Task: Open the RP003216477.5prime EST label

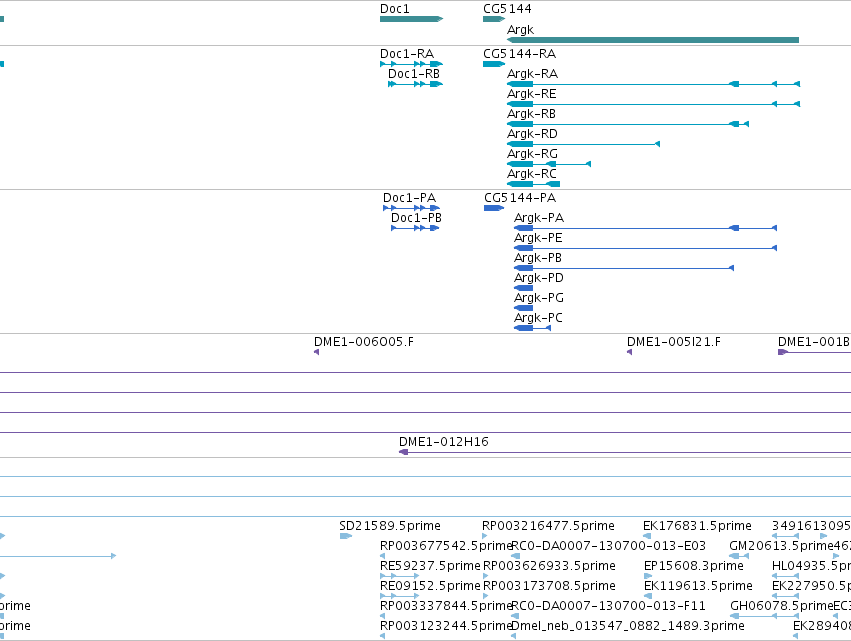Action: (x=548, y=526)
